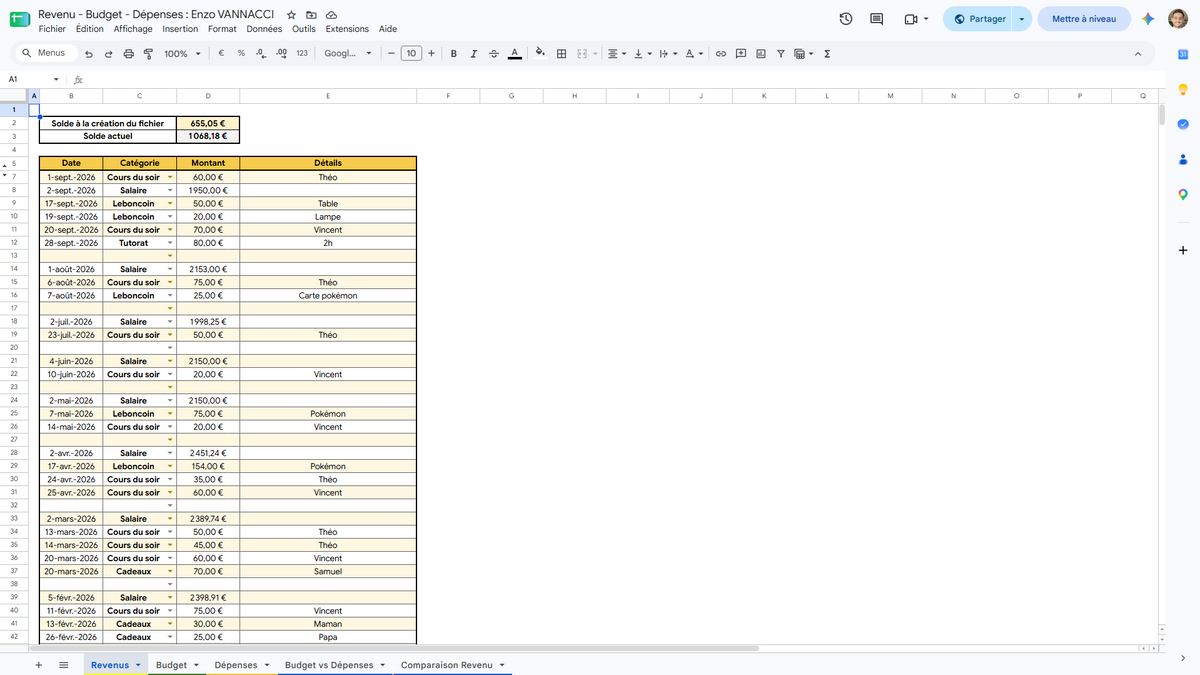This screenshot has height=675, width=1200.
Task: Insert a link using toolbar icon
Action: click(720, 53)
